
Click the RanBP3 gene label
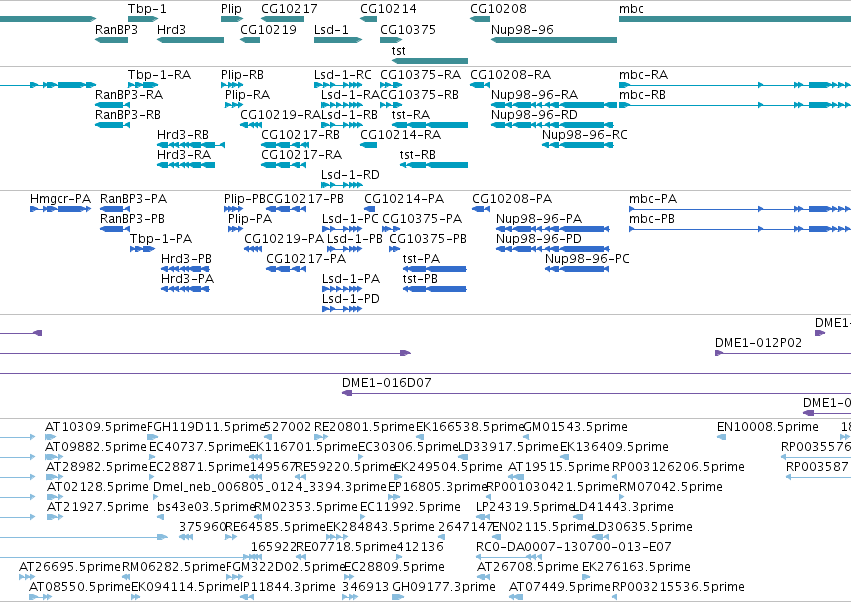point(116,29)
